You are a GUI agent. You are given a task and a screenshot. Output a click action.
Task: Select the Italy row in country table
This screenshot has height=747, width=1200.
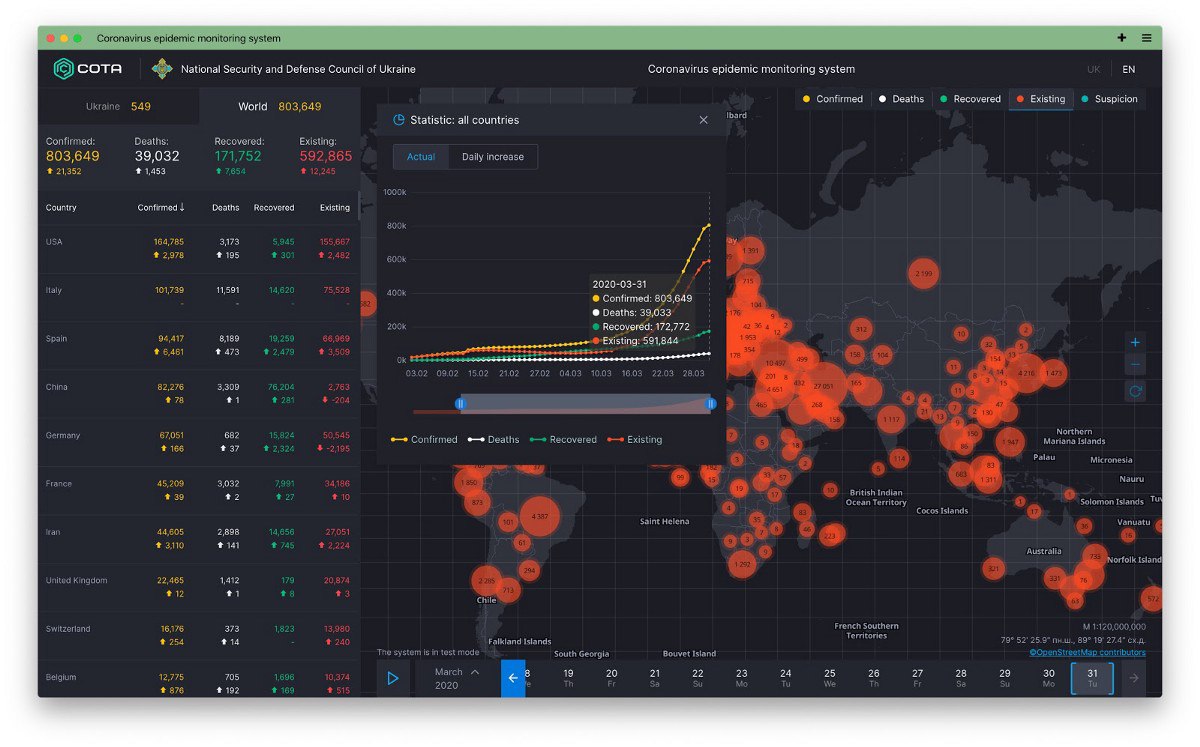click(198, 297)
